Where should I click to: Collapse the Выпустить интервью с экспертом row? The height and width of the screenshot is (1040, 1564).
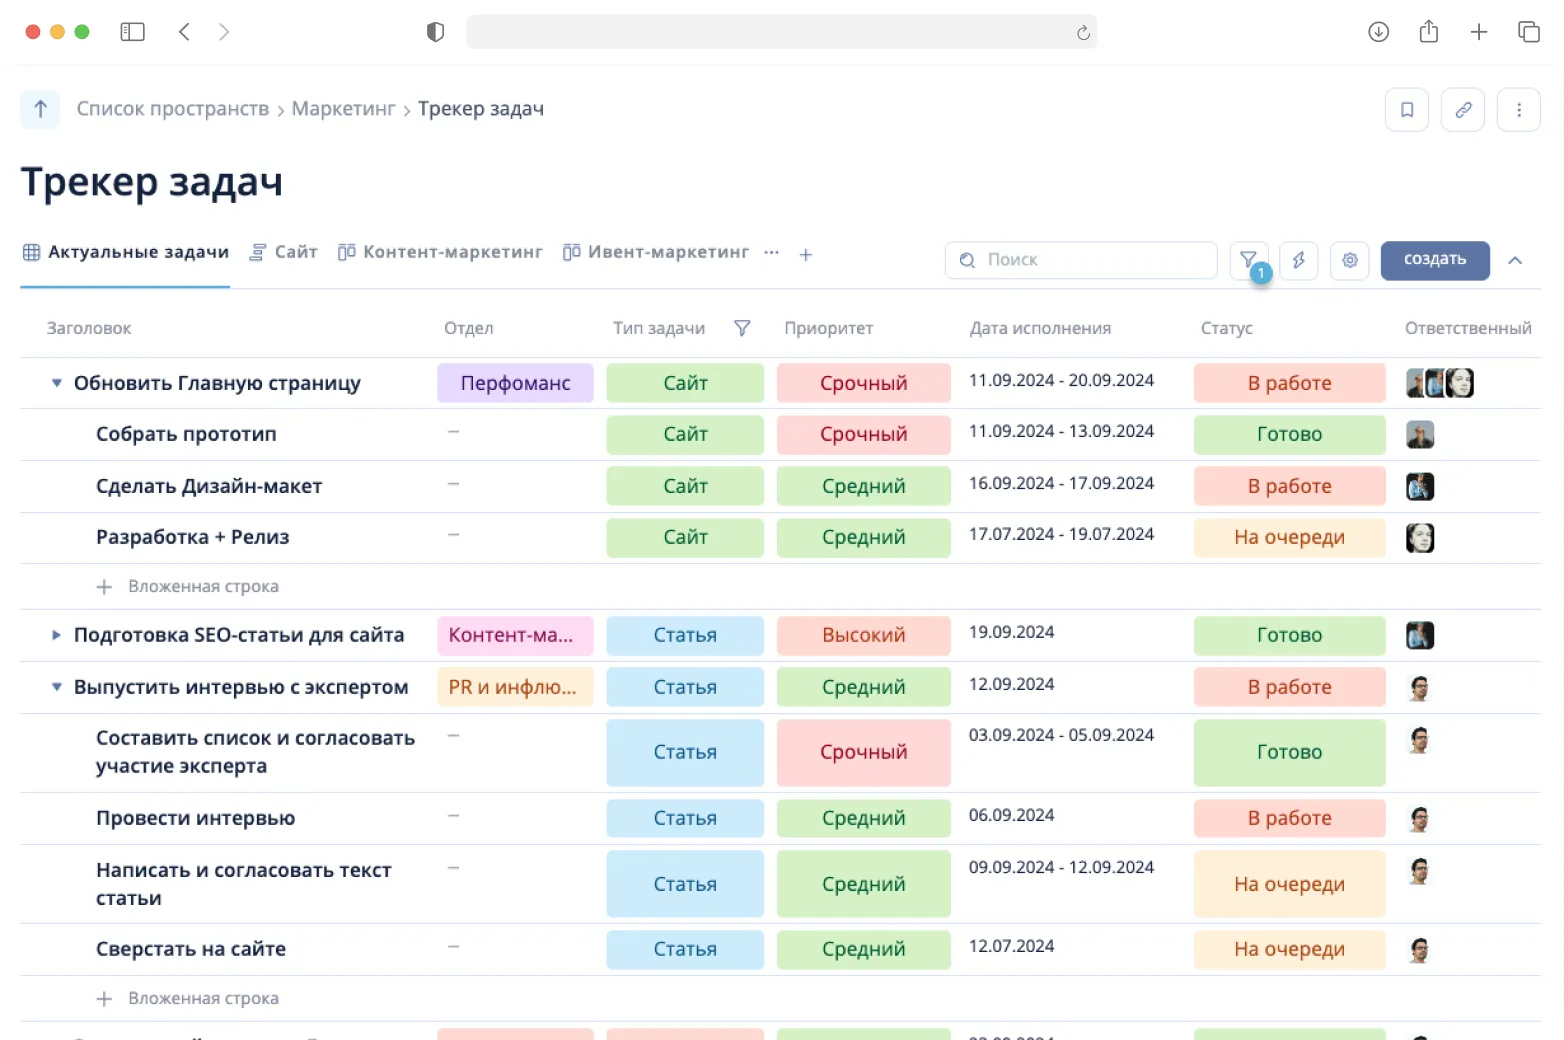click(x=57, y=687)
